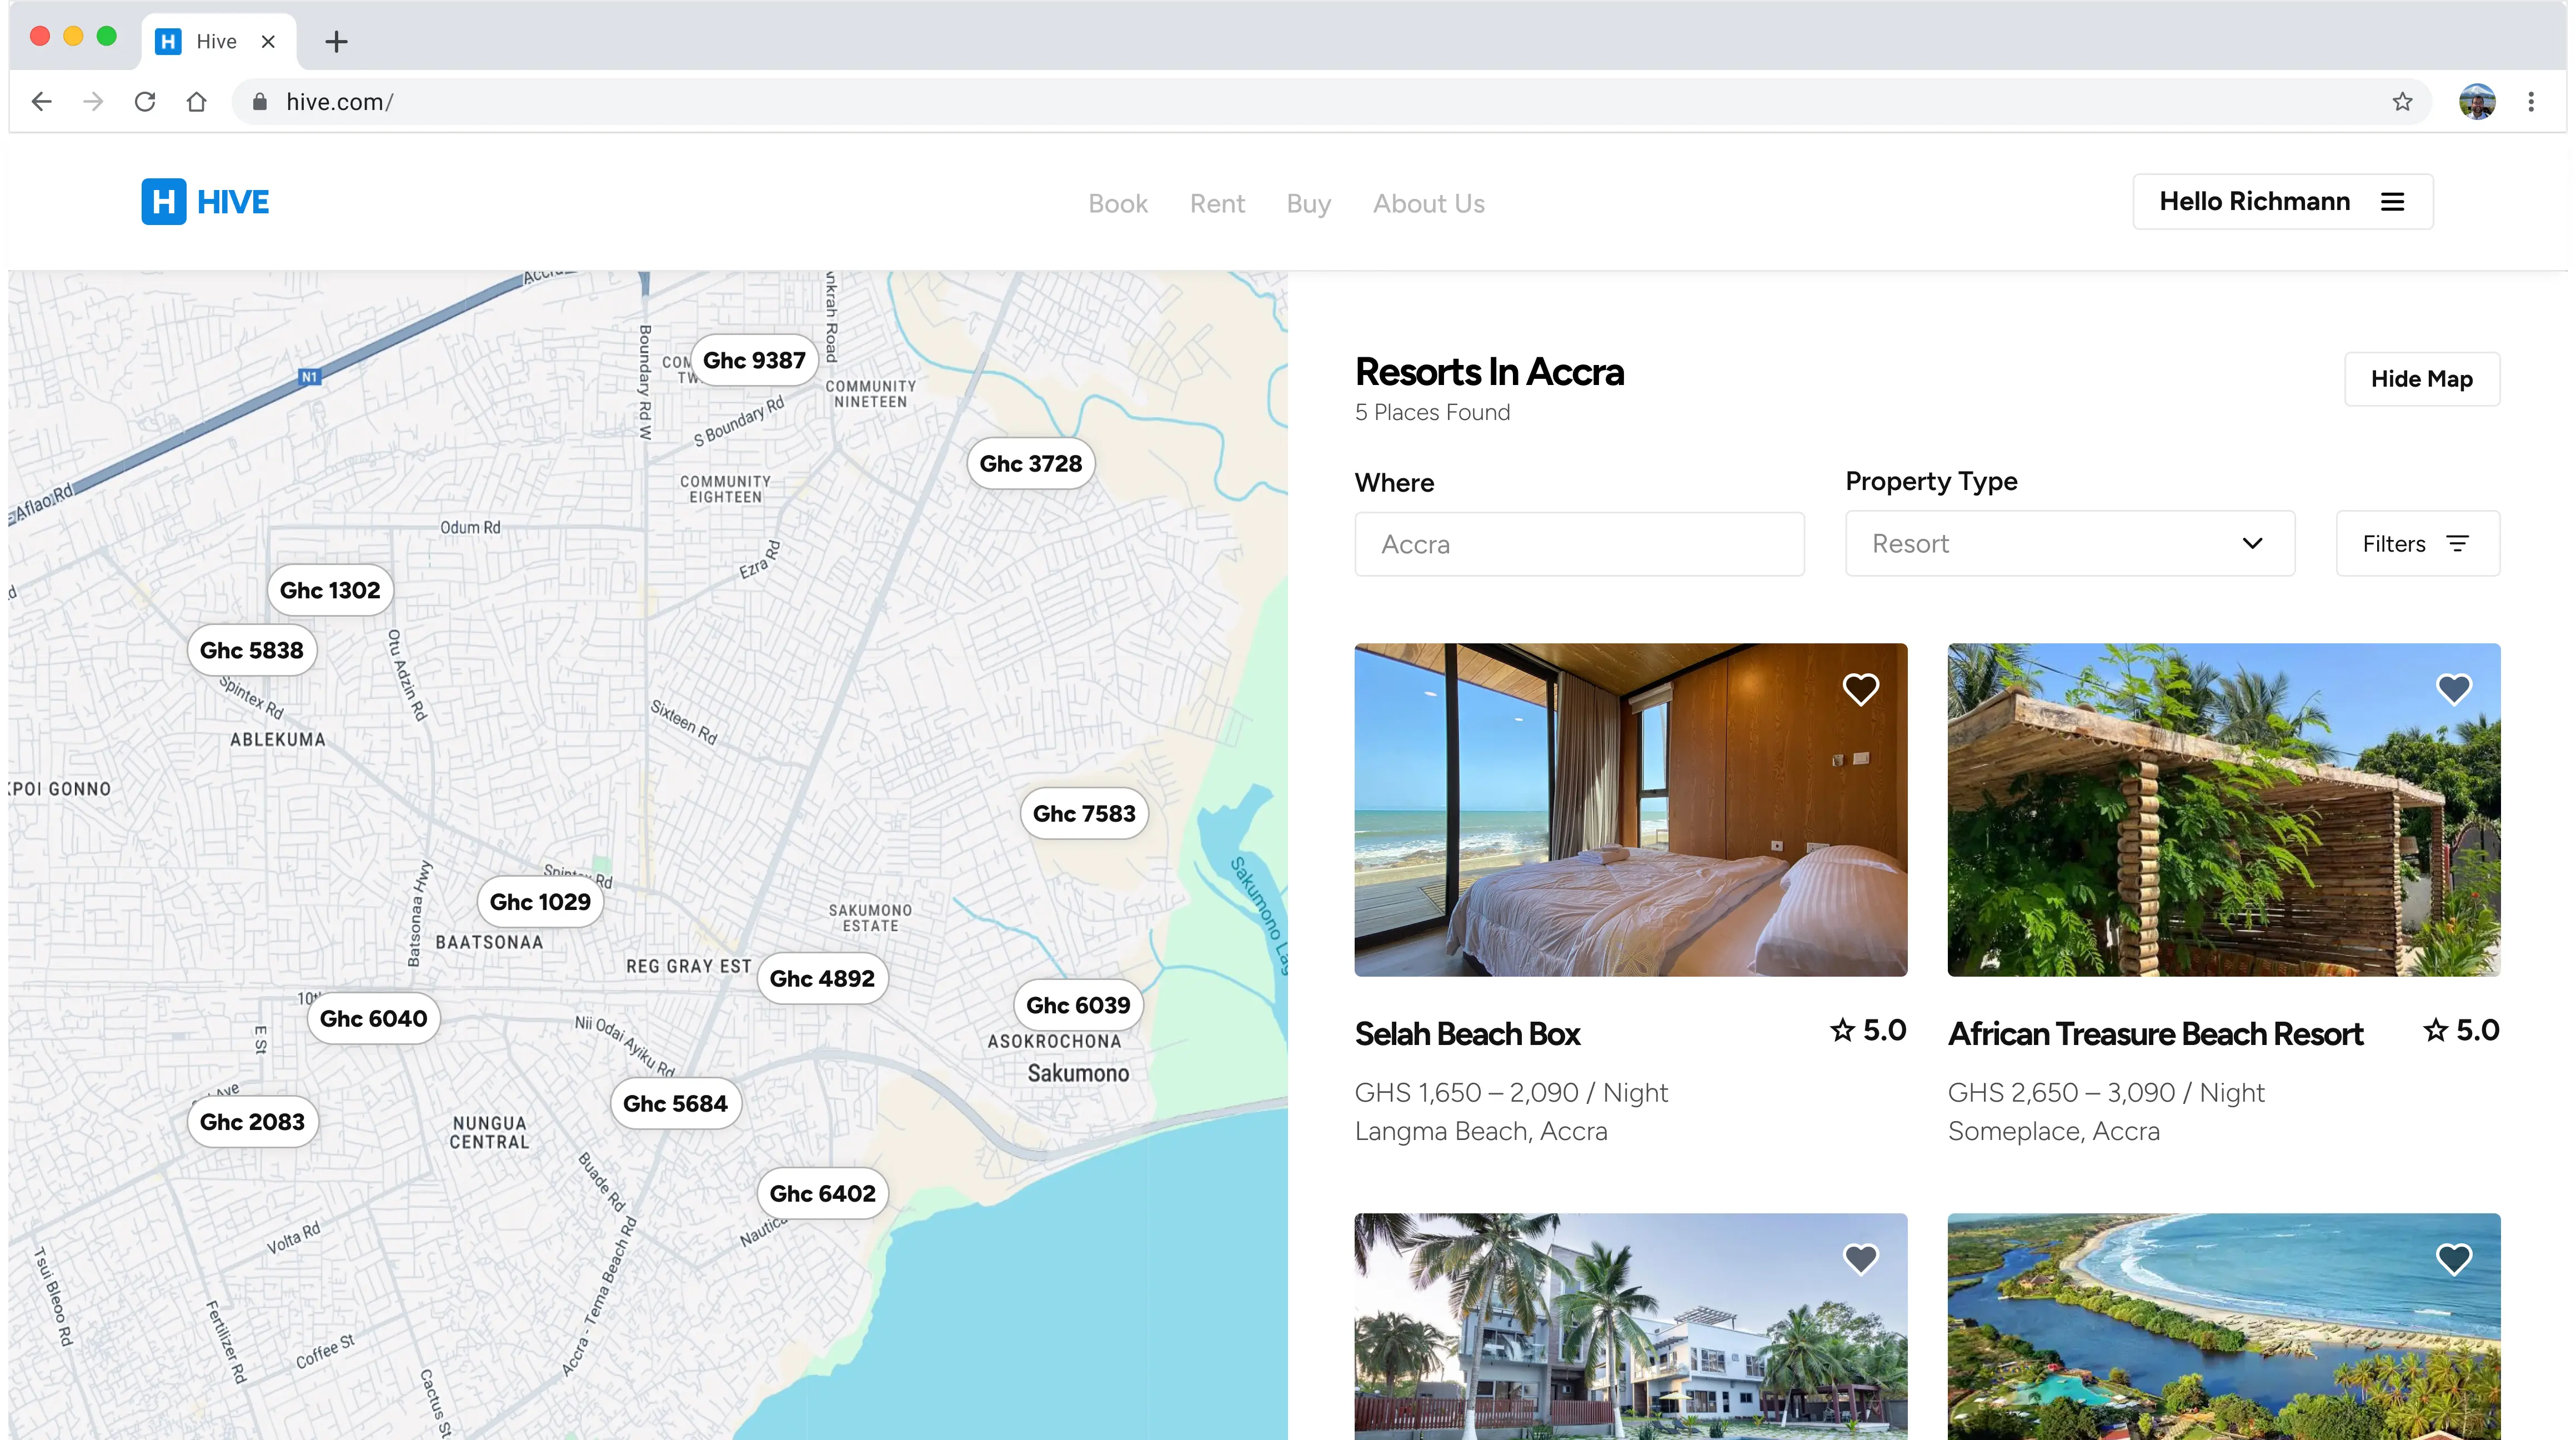This screenshot has height=1440, width=2576.
Task: Select the Ghc 6039 map price marker
Action: pos(1078,1005)
